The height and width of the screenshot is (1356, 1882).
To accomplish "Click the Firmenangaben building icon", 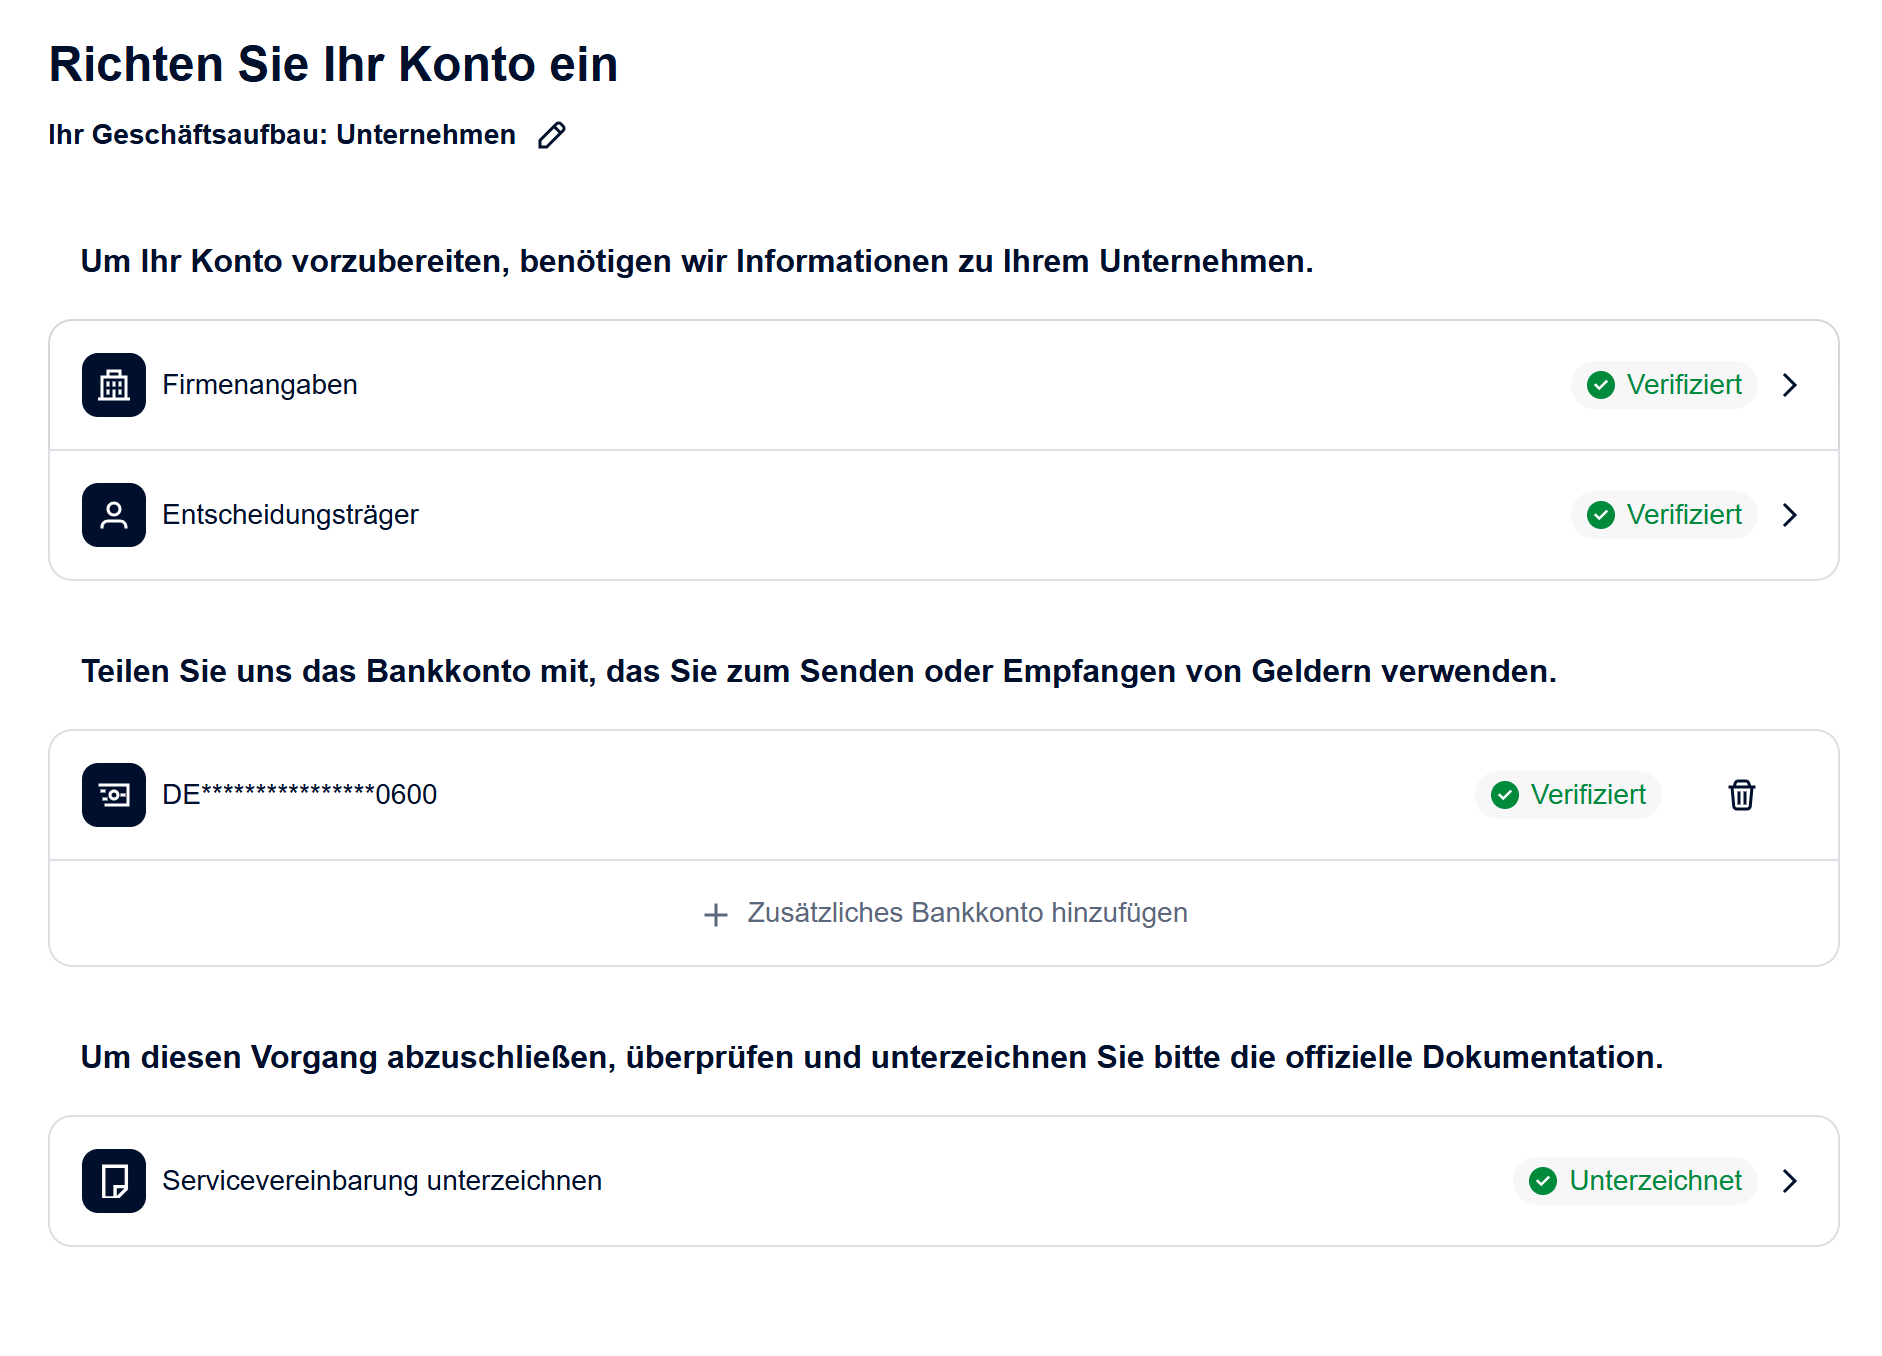I will click(114, 385).
